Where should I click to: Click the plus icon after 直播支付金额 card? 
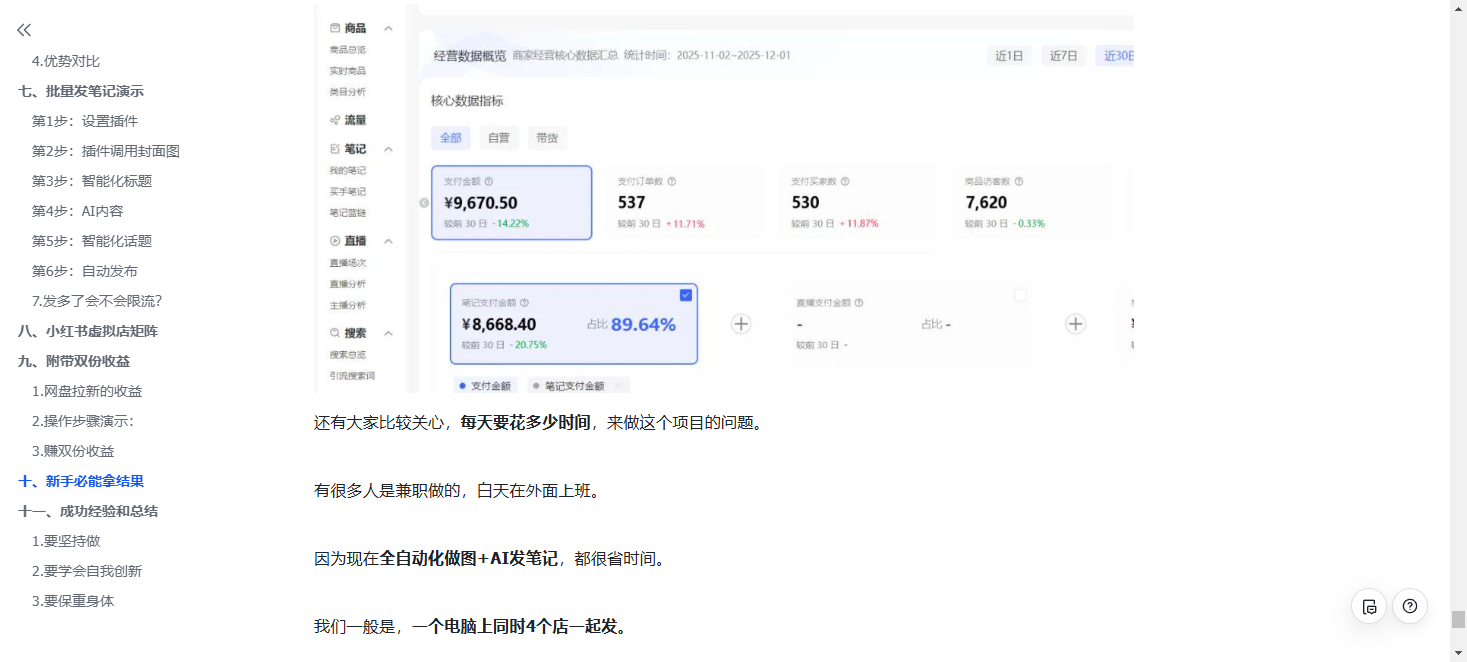pos(1075,324)
